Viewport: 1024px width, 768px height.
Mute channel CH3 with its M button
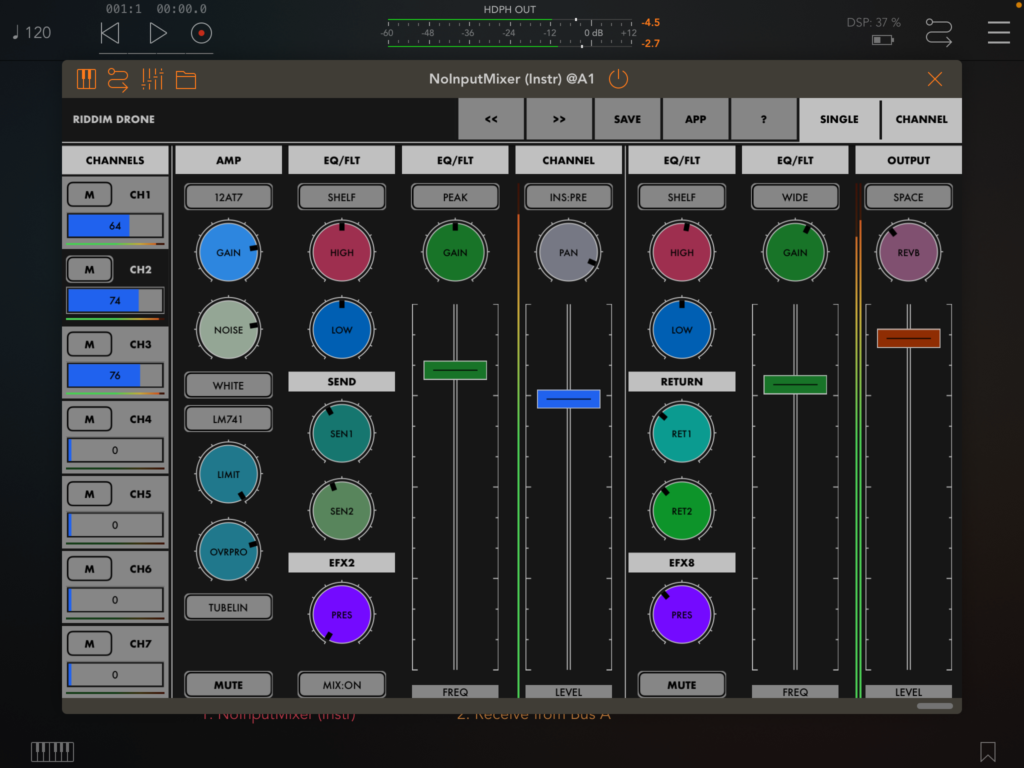click(x=89, y=344)
